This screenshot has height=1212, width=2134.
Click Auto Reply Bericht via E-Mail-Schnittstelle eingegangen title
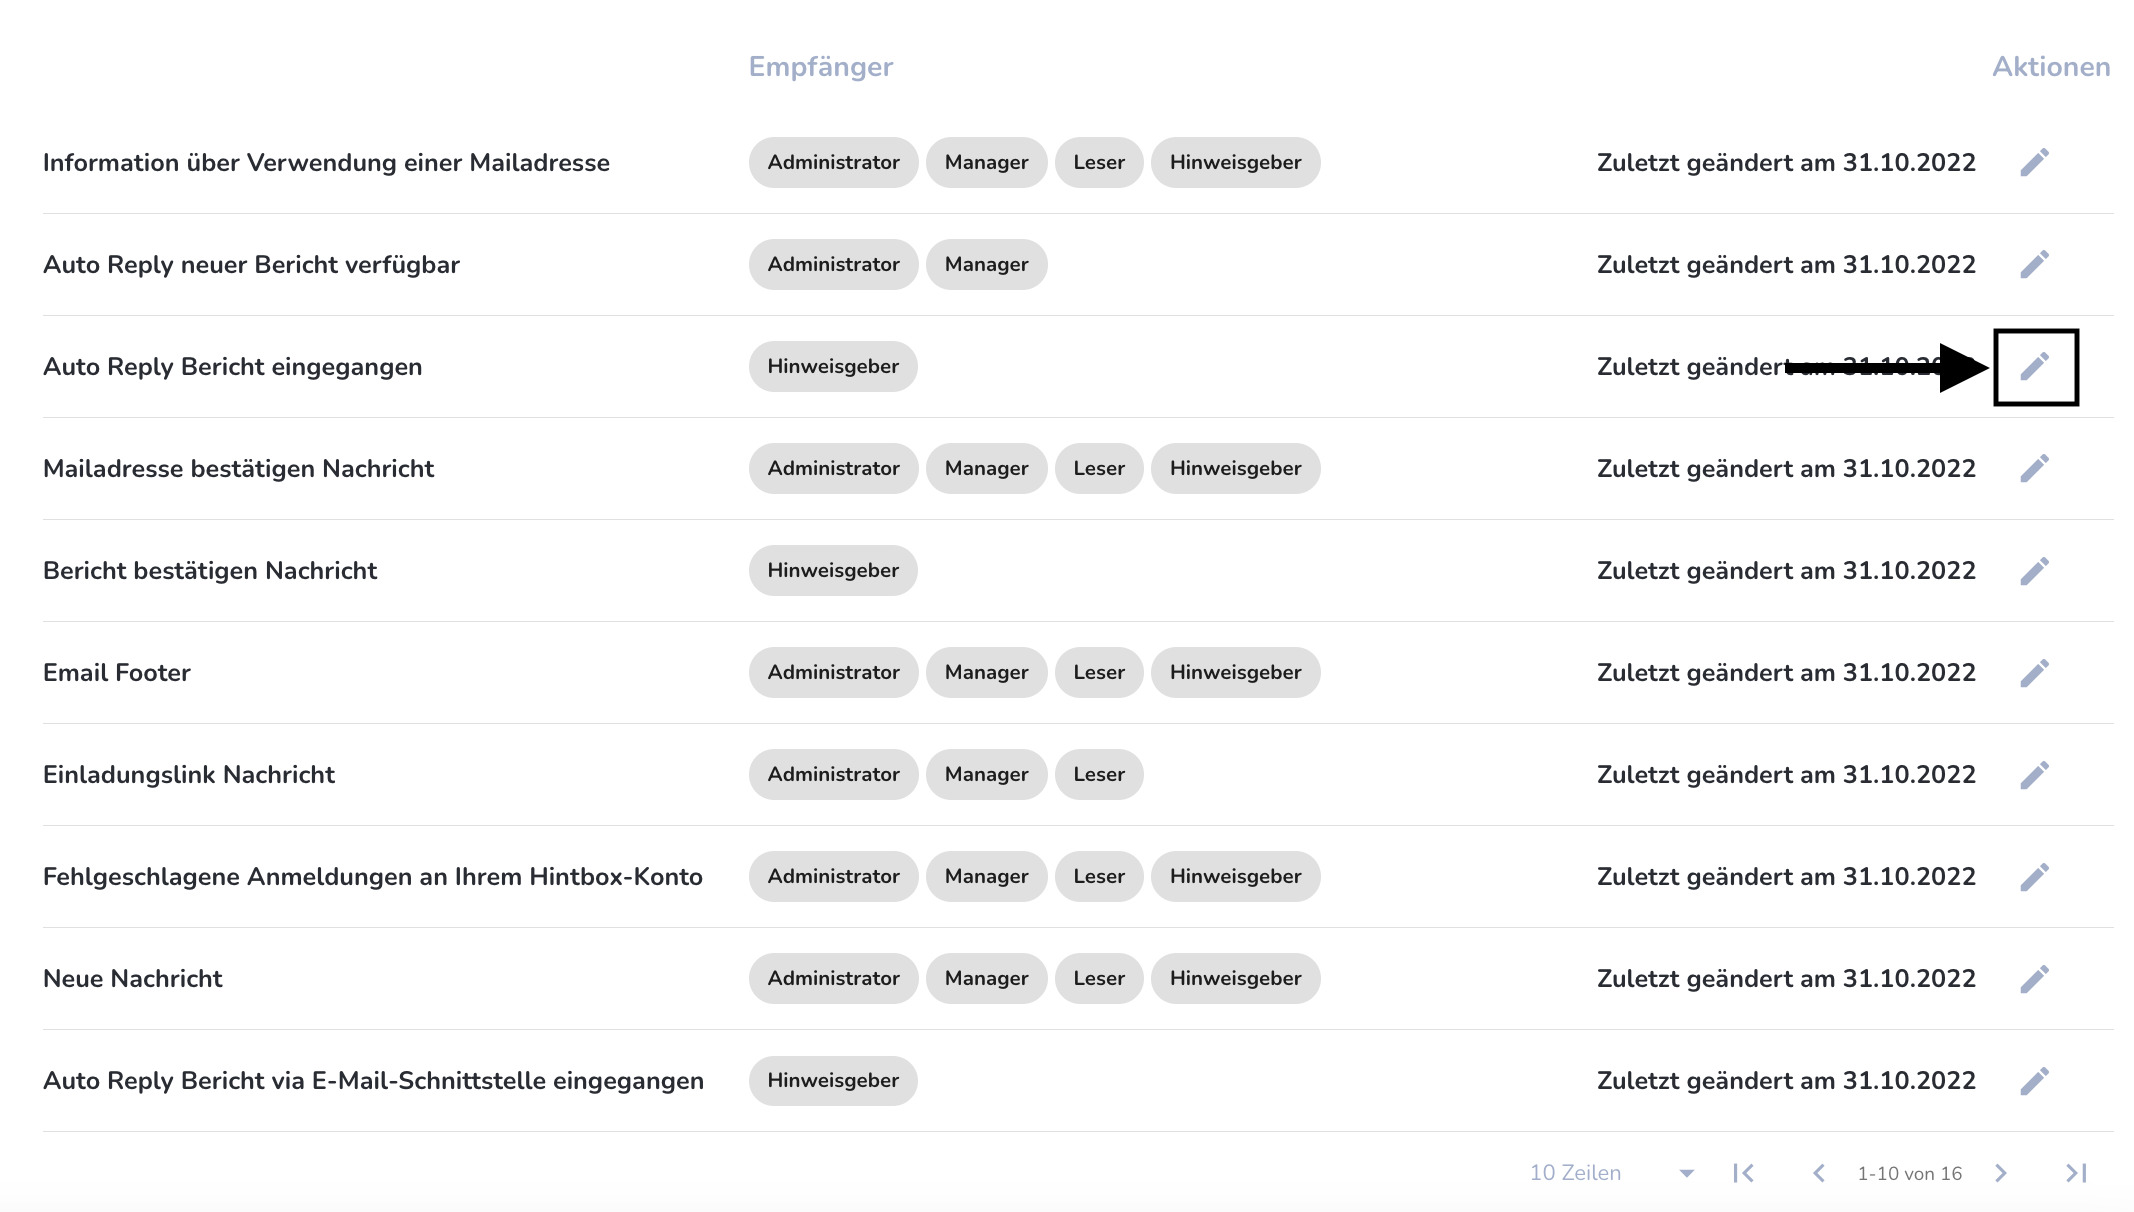373,1080
